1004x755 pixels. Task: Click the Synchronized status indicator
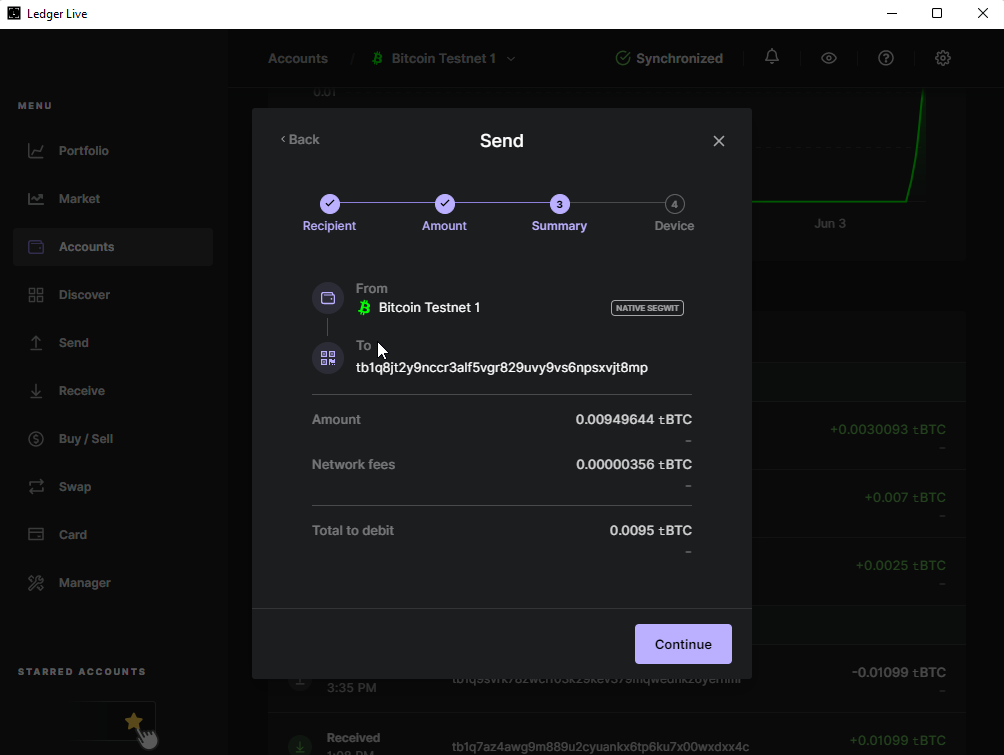click(669, 58)
